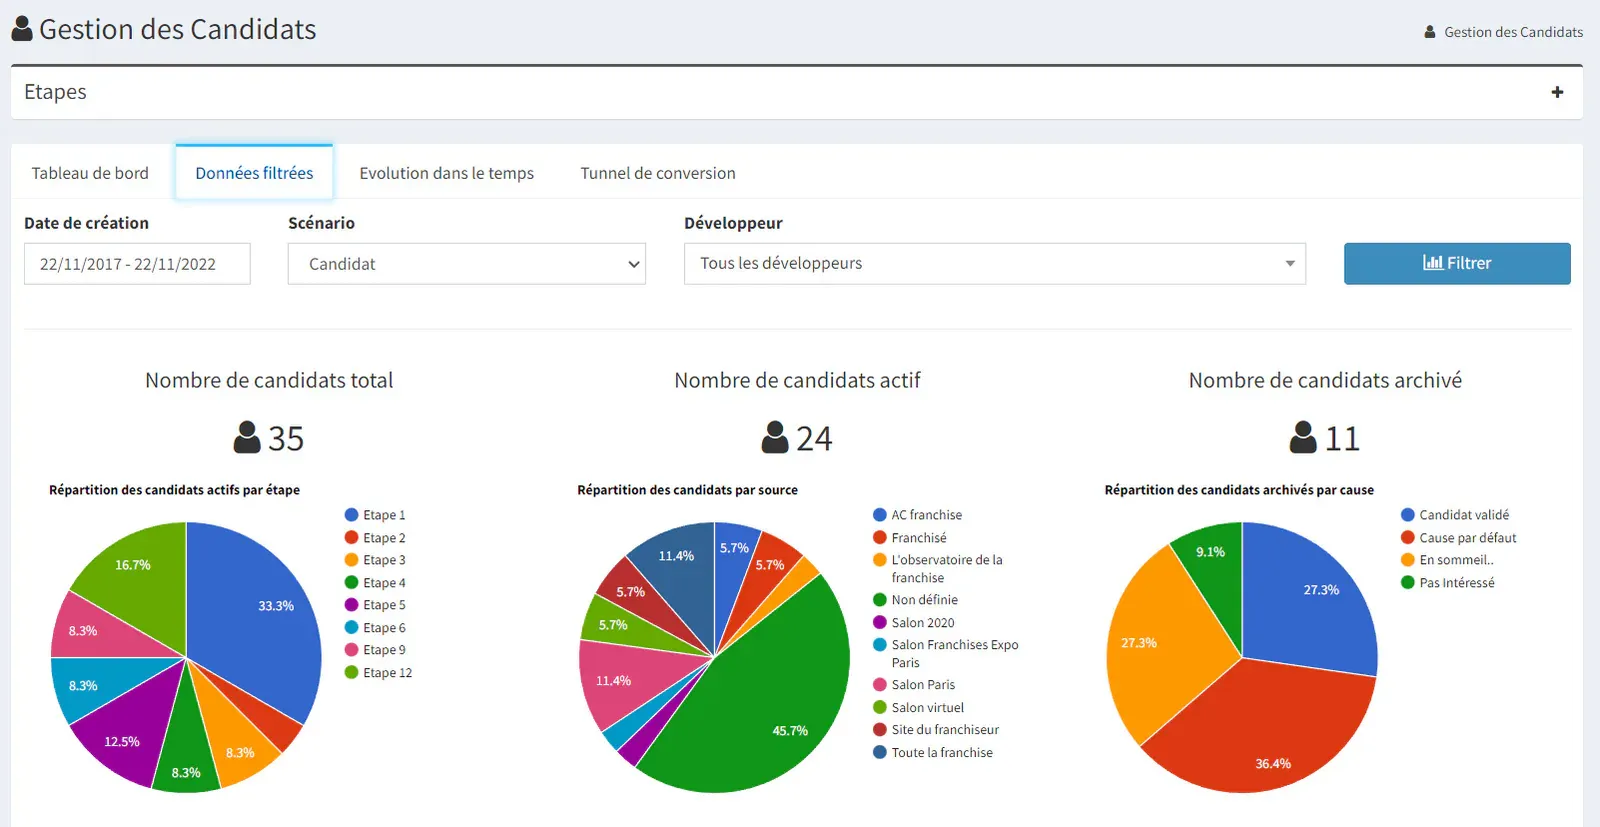Click the user icon beside the page title
The width and height of the screenshot is (1600, 827).
pyautogui.click(x=22, y=29)
